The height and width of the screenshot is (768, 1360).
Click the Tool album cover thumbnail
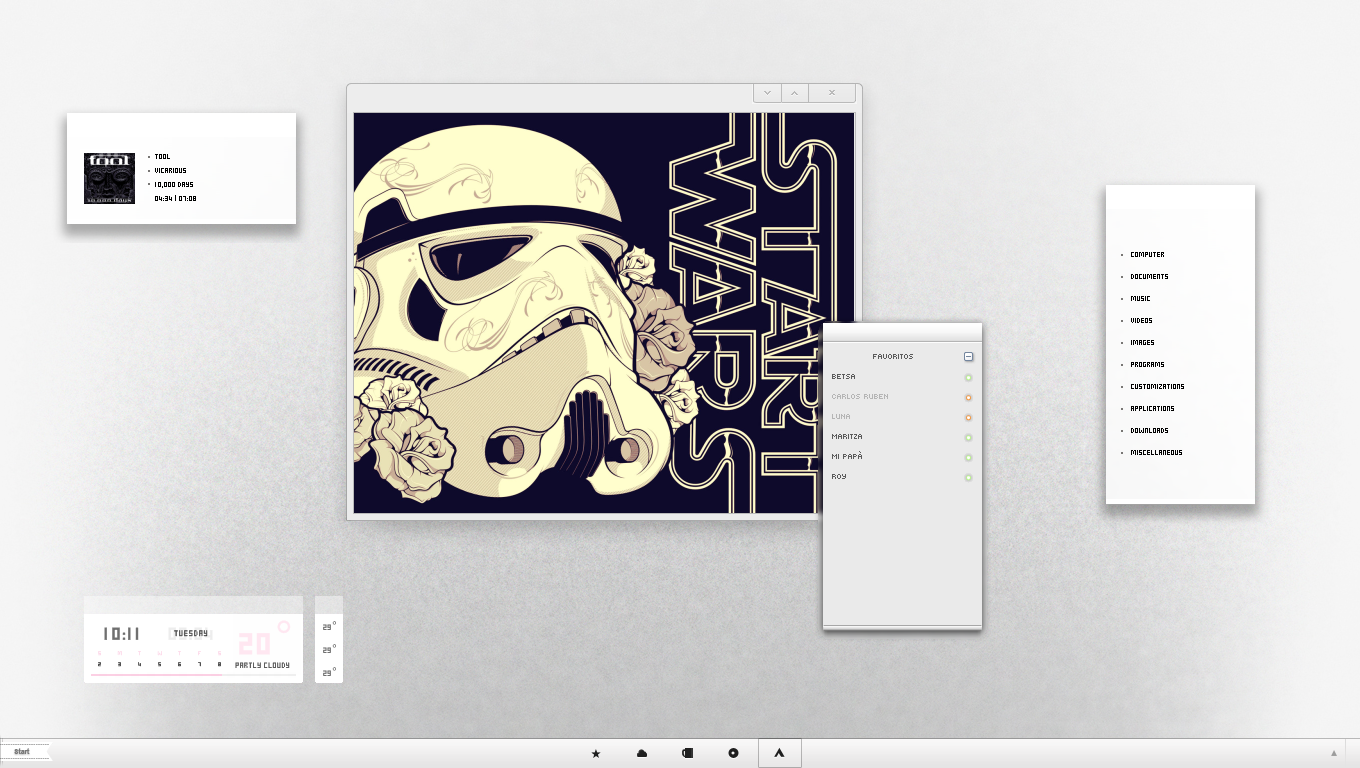click(x=109, y=178)
